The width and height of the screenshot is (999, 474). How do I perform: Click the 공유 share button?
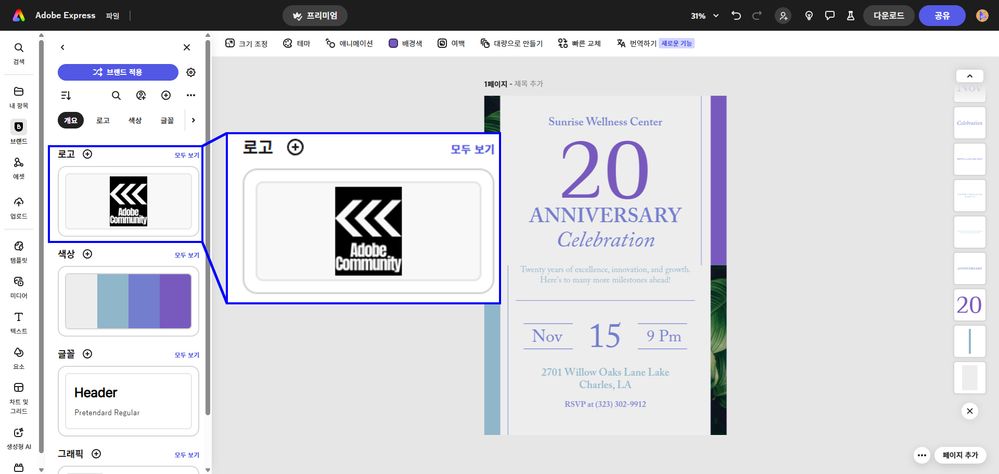[x=942, y=16]
